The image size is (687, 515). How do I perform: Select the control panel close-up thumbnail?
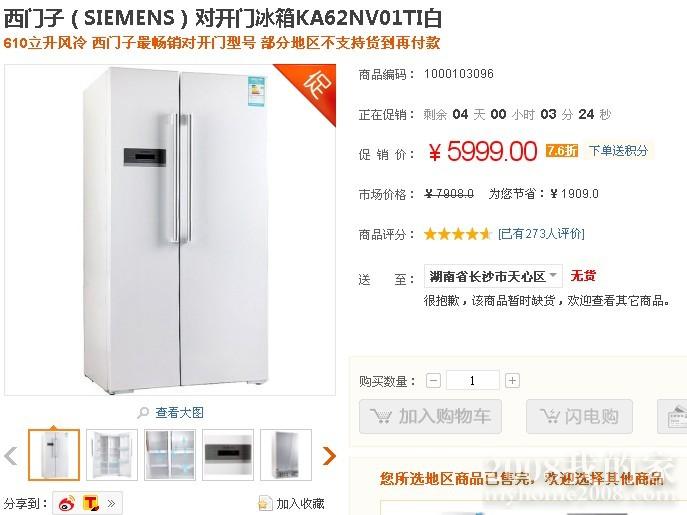(228, 455)
